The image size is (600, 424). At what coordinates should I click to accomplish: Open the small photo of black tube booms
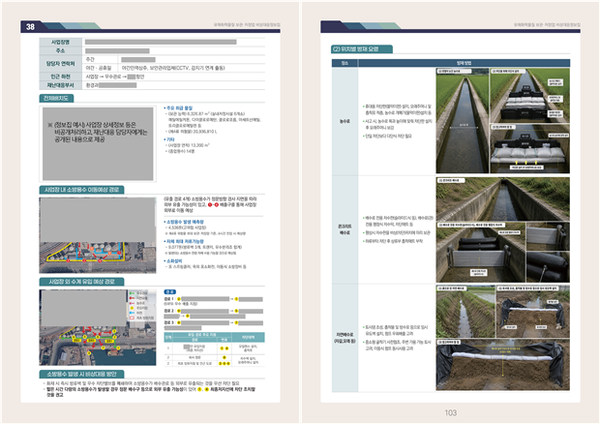coord(548,267)
